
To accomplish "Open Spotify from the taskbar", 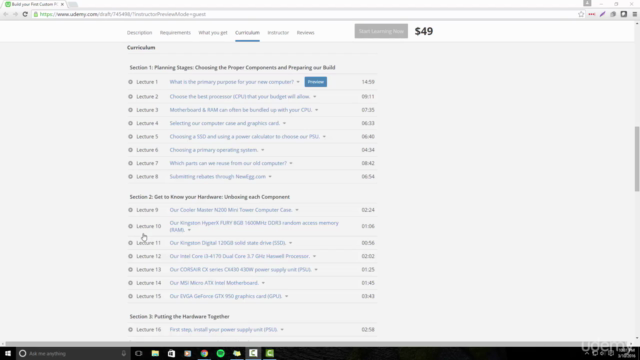I will pyautogui.click(x=220, y=353).
